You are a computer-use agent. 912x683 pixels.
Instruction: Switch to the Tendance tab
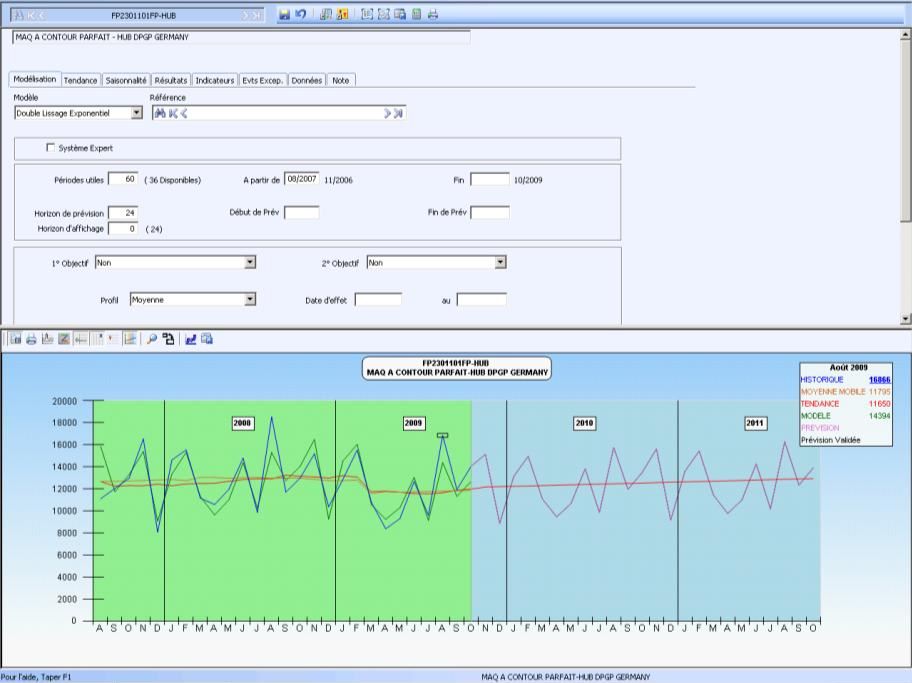point(80,80)
